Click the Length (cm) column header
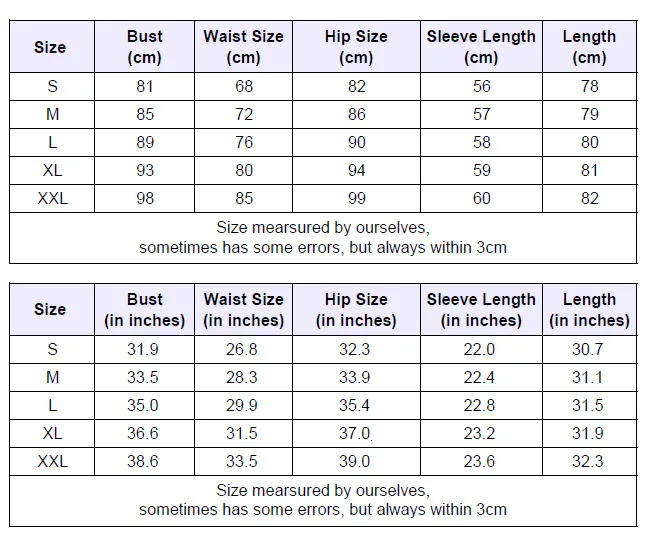The image size is (653, 537). click(590, 47)
